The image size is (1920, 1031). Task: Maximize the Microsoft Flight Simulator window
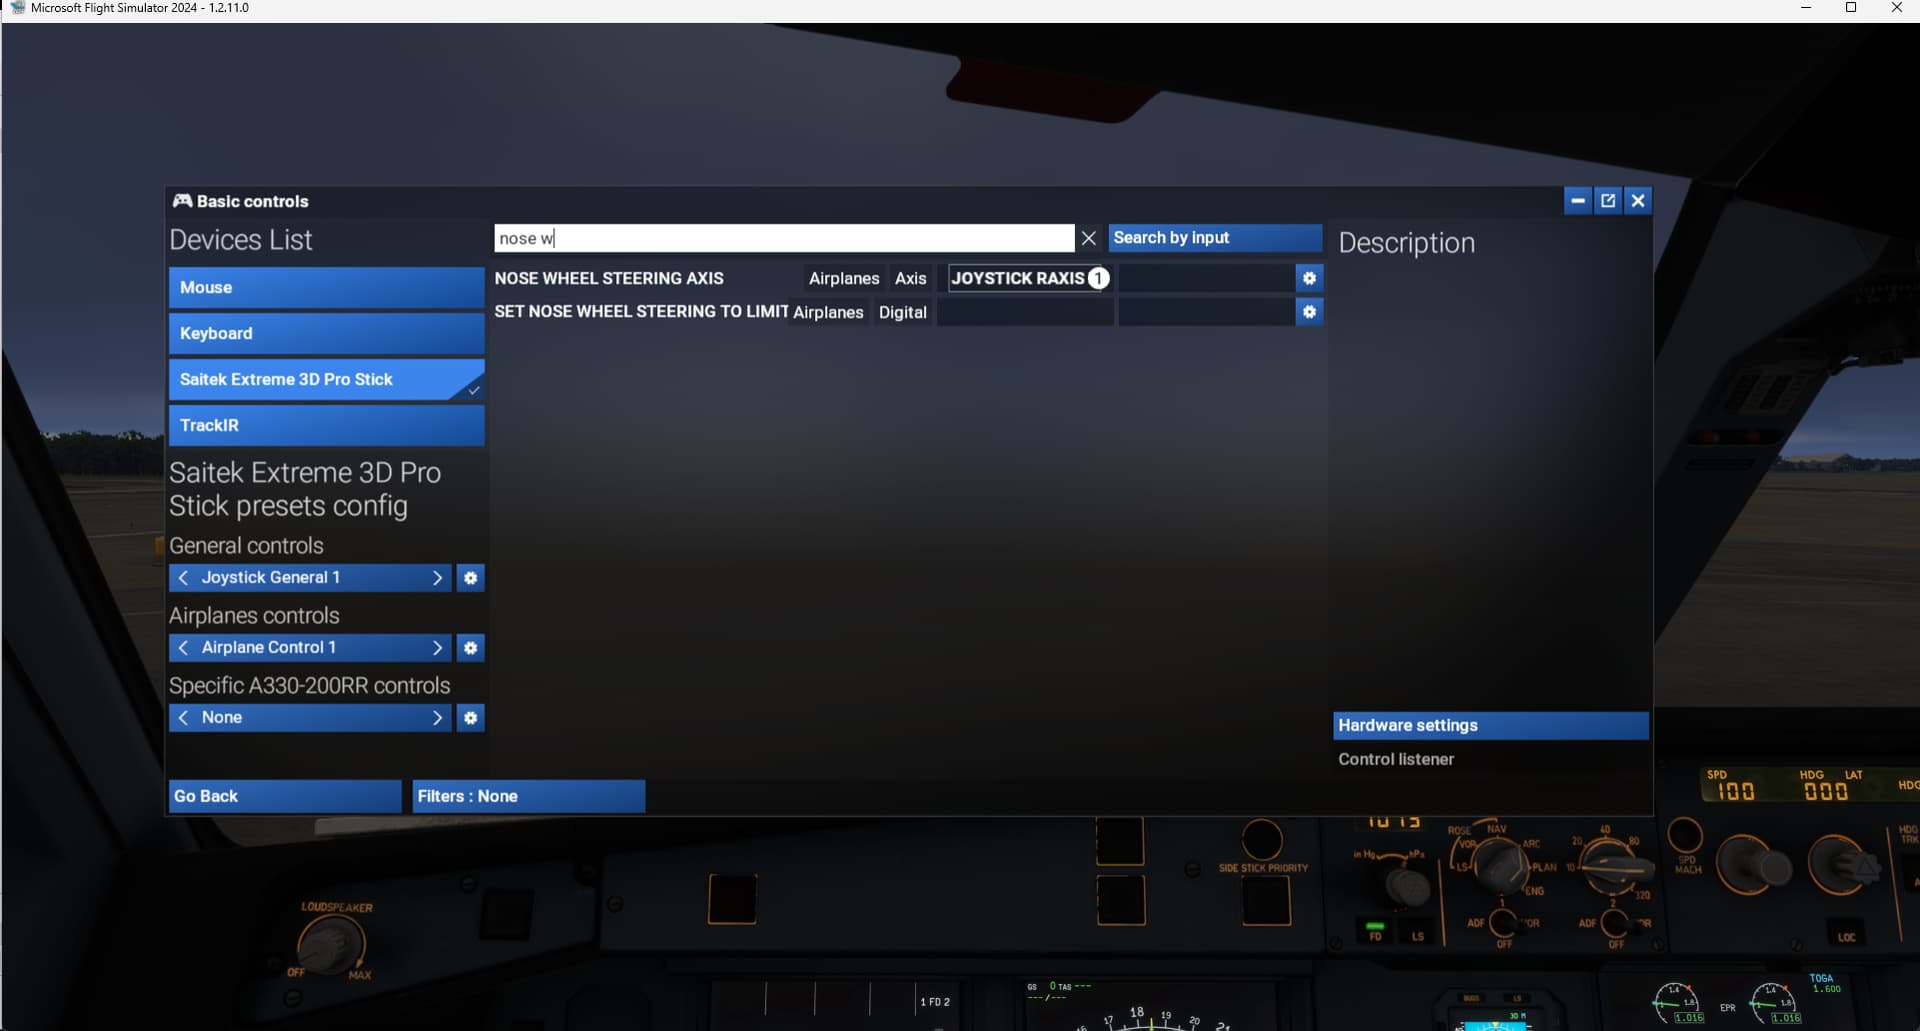[1851, 8]
